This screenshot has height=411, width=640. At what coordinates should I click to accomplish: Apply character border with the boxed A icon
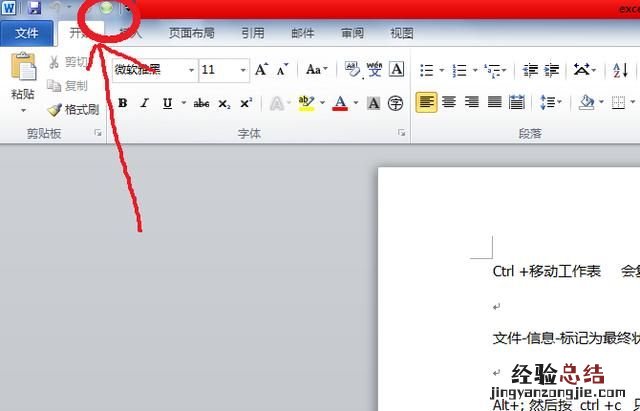[396, 69]
